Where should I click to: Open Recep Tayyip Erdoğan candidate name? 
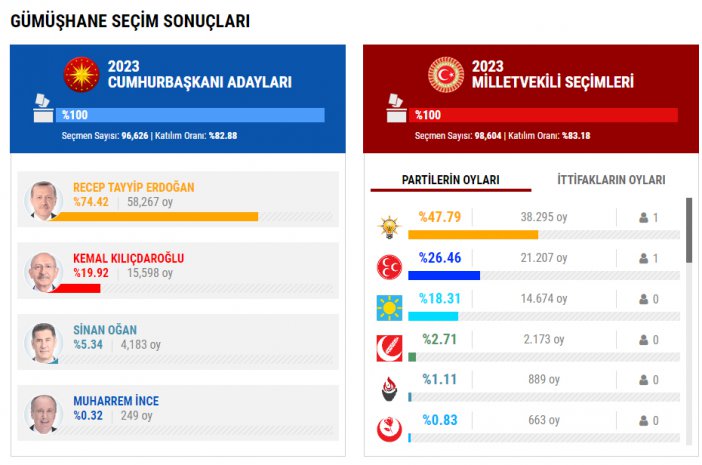click(x=134, y=187)
